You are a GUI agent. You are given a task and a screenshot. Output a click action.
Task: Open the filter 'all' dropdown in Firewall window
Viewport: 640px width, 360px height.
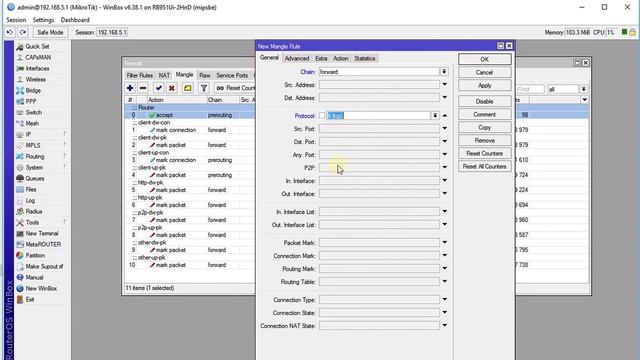click(584, 89)
